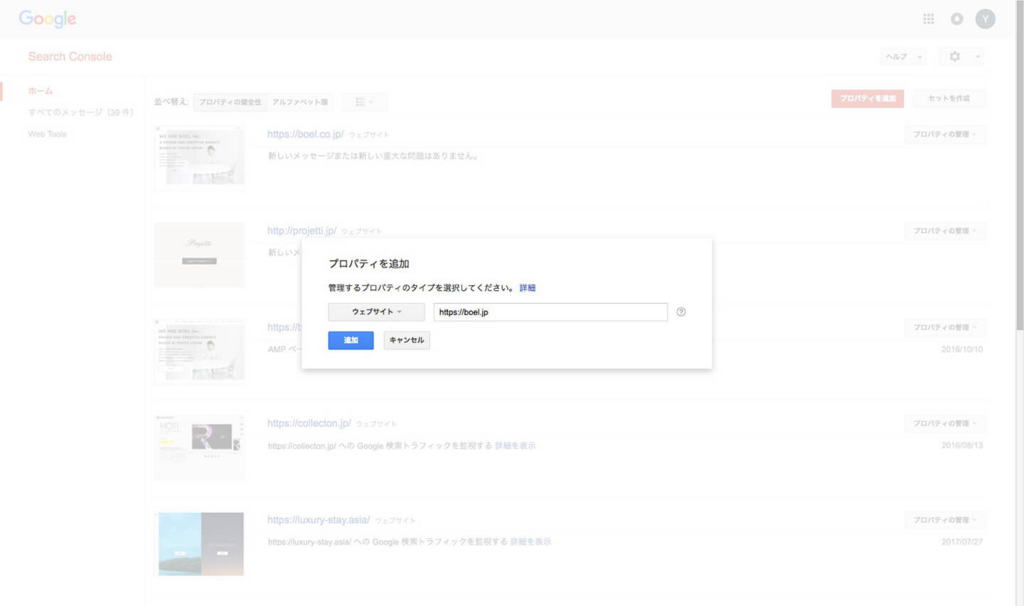This screenshot has height=606, width=1024.
Task: Open プロパティの管理 dropdown for boel.co.jp
Action: [944, 135]
